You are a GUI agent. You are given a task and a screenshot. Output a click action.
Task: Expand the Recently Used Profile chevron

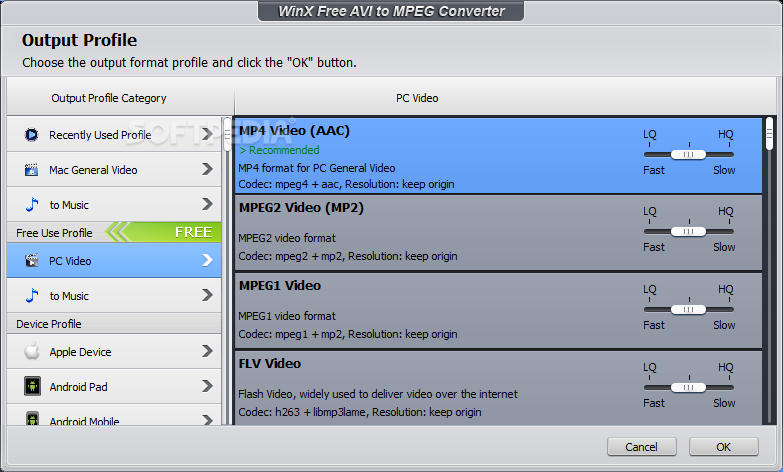[x=207, y=134]
